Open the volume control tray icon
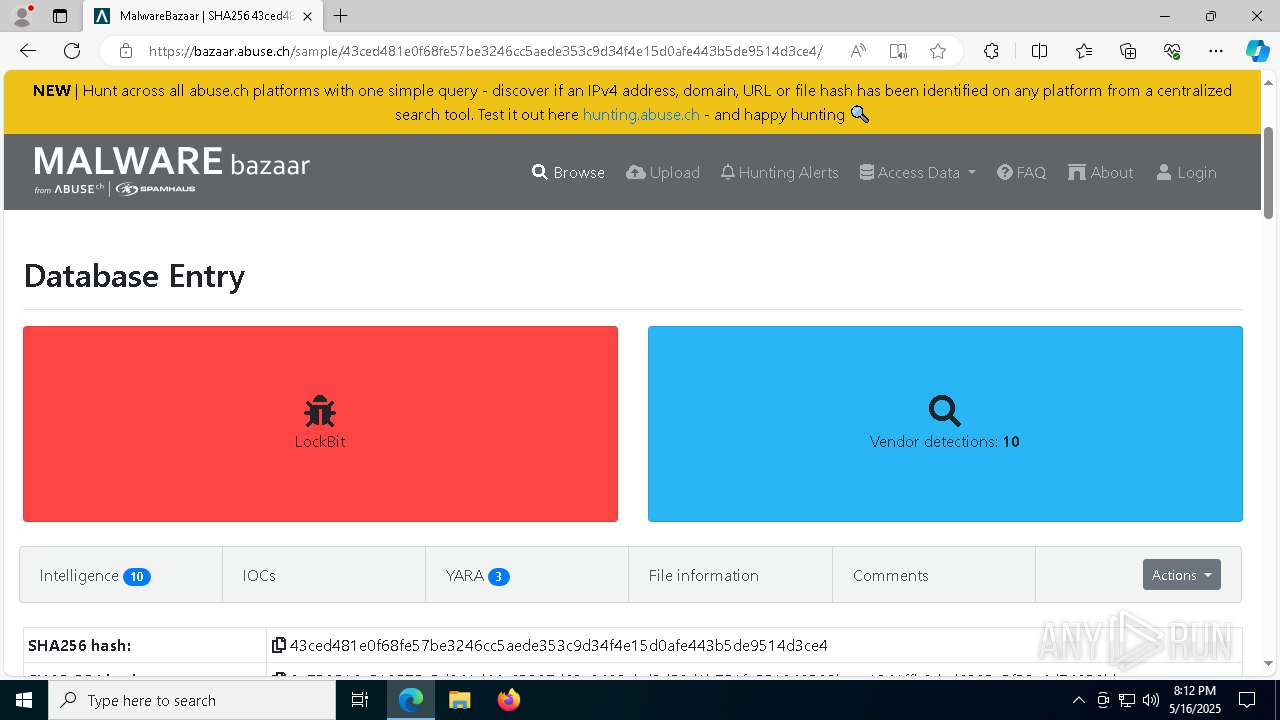The height and width of the screenshot is (720, 1280). pos(1150,700)
